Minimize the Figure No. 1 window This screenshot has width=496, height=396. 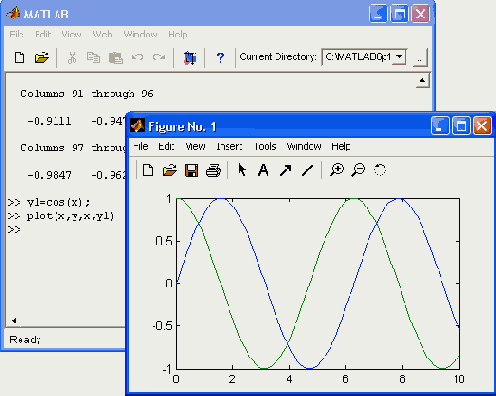pyautogui.click(x=440, y=126)
